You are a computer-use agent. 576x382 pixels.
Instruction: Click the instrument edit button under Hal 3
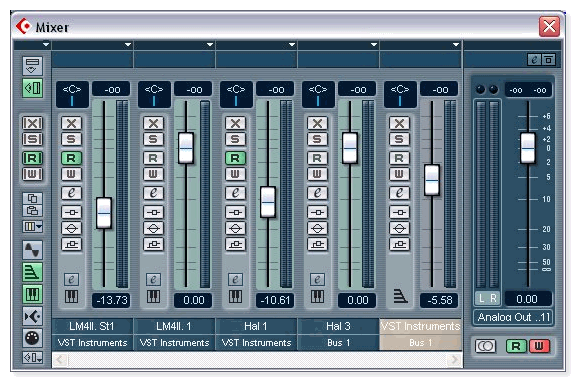coord(317,280)
